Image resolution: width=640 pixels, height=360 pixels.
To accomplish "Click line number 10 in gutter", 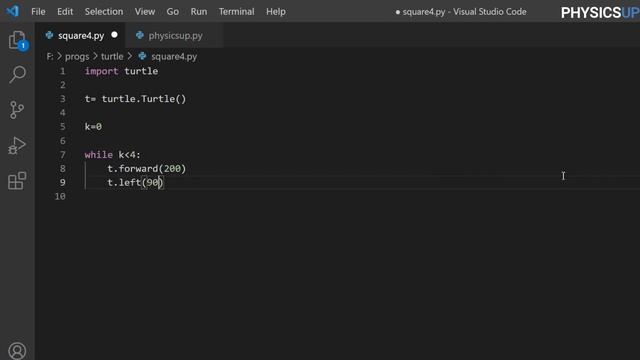I will coord(60,196).
